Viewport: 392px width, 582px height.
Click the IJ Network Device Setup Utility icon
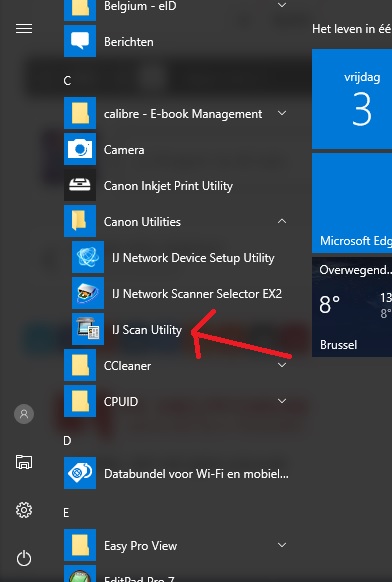click(x=88, y=257)
